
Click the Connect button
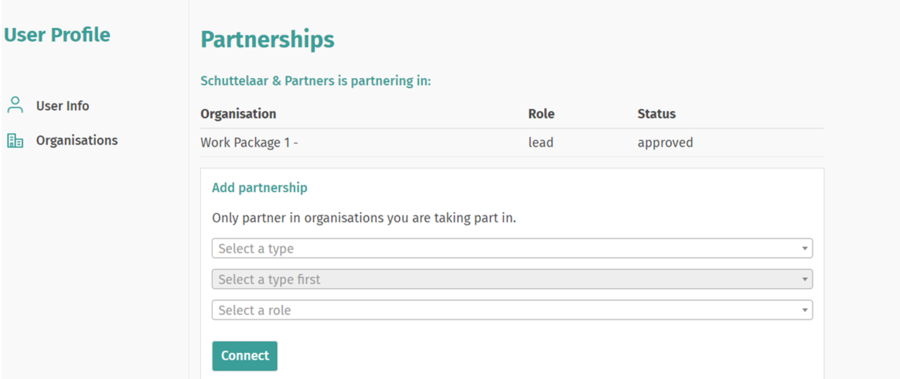click(x=245, y=356)
